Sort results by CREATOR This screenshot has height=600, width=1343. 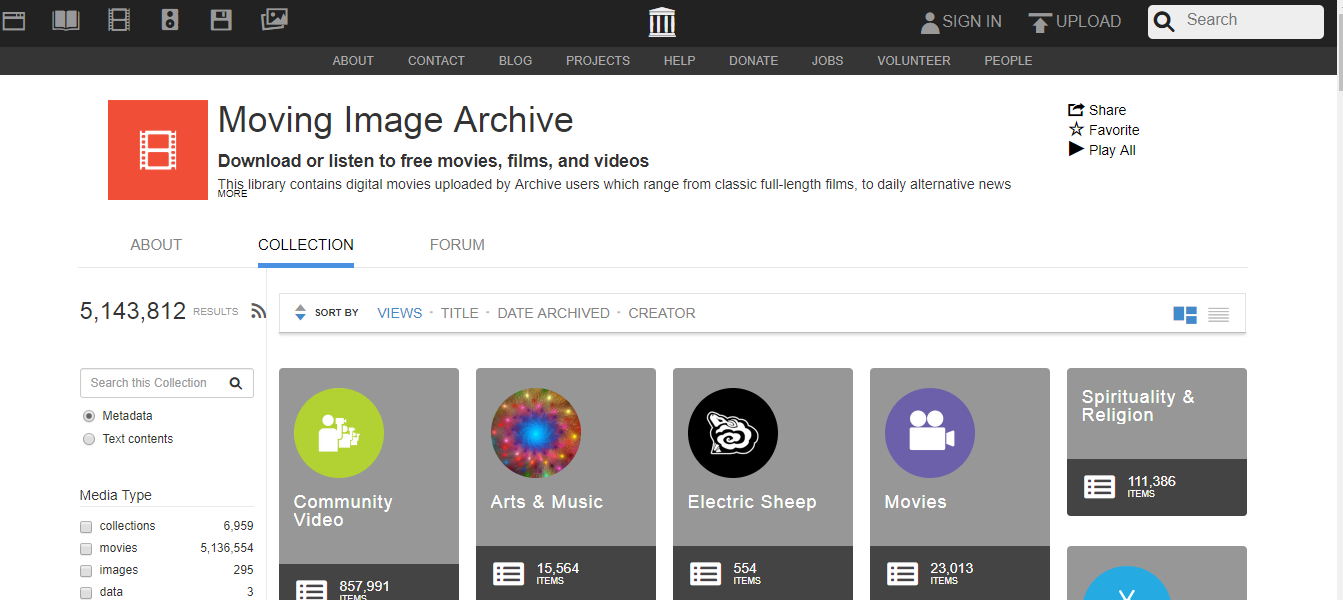coord(662,313)
